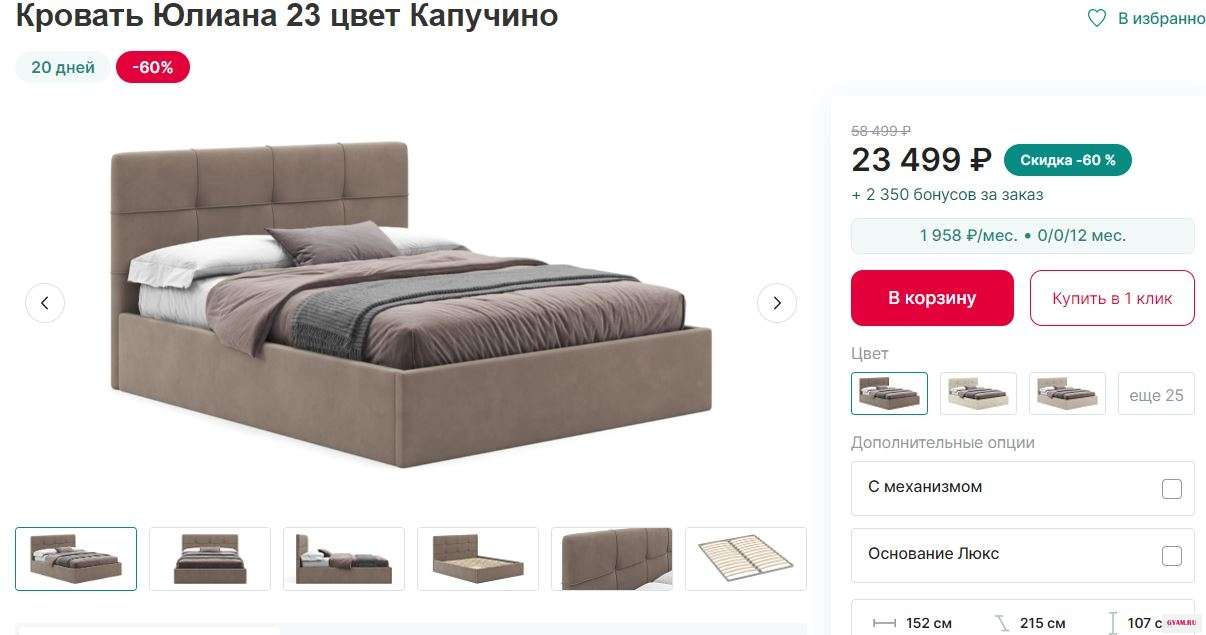Viewport: 1206px width, 635px height.
Task: Select the cappuccino brown color swatch
Action: (x=889, y=394)
